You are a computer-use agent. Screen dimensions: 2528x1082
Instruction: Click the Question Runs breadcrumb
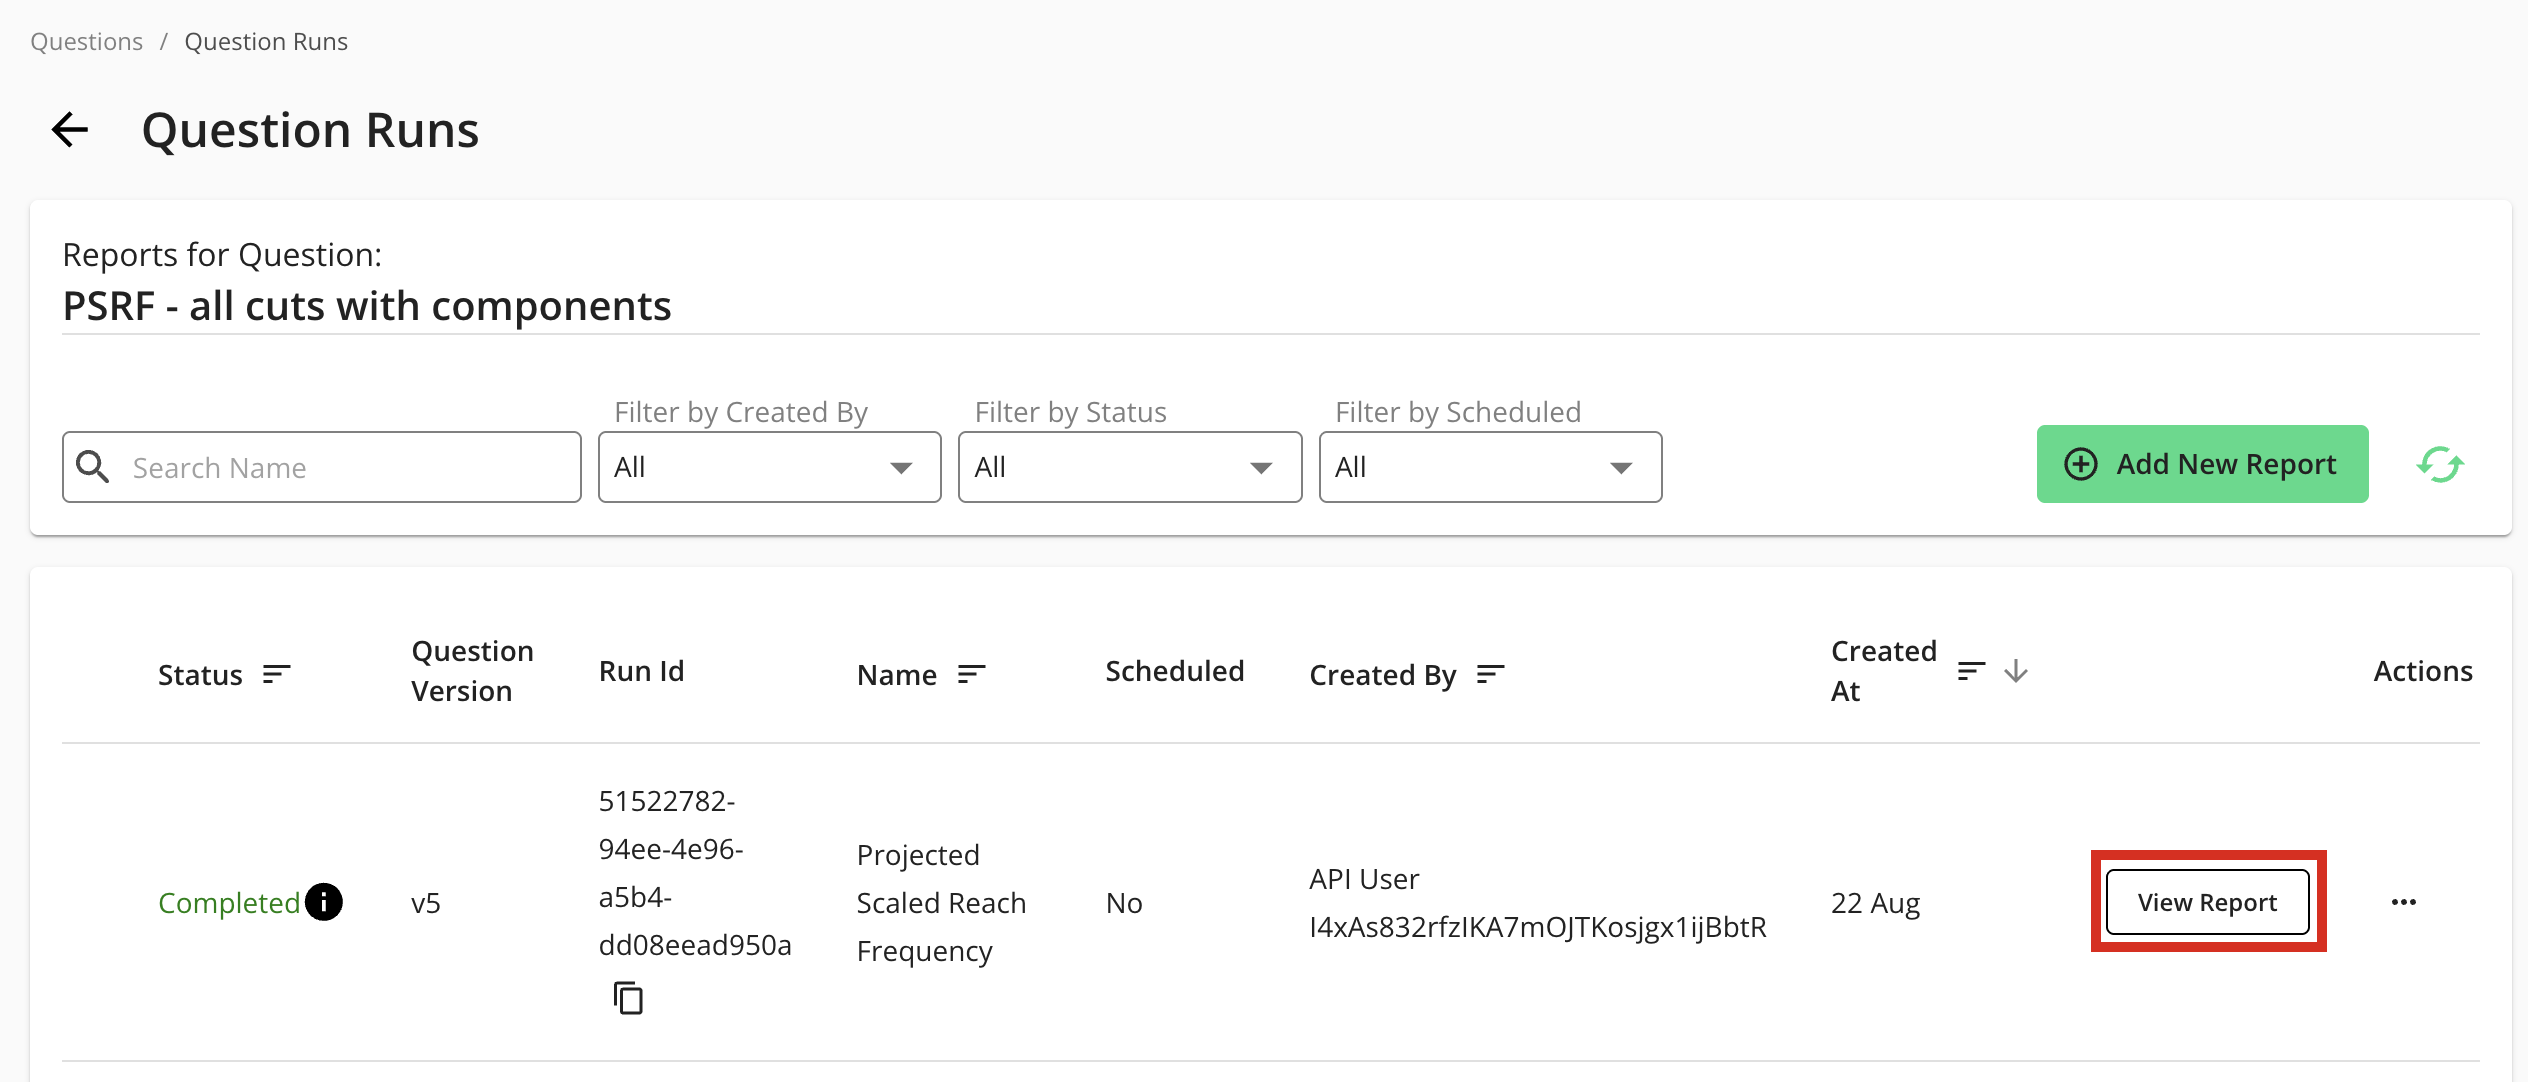[266, 42]
